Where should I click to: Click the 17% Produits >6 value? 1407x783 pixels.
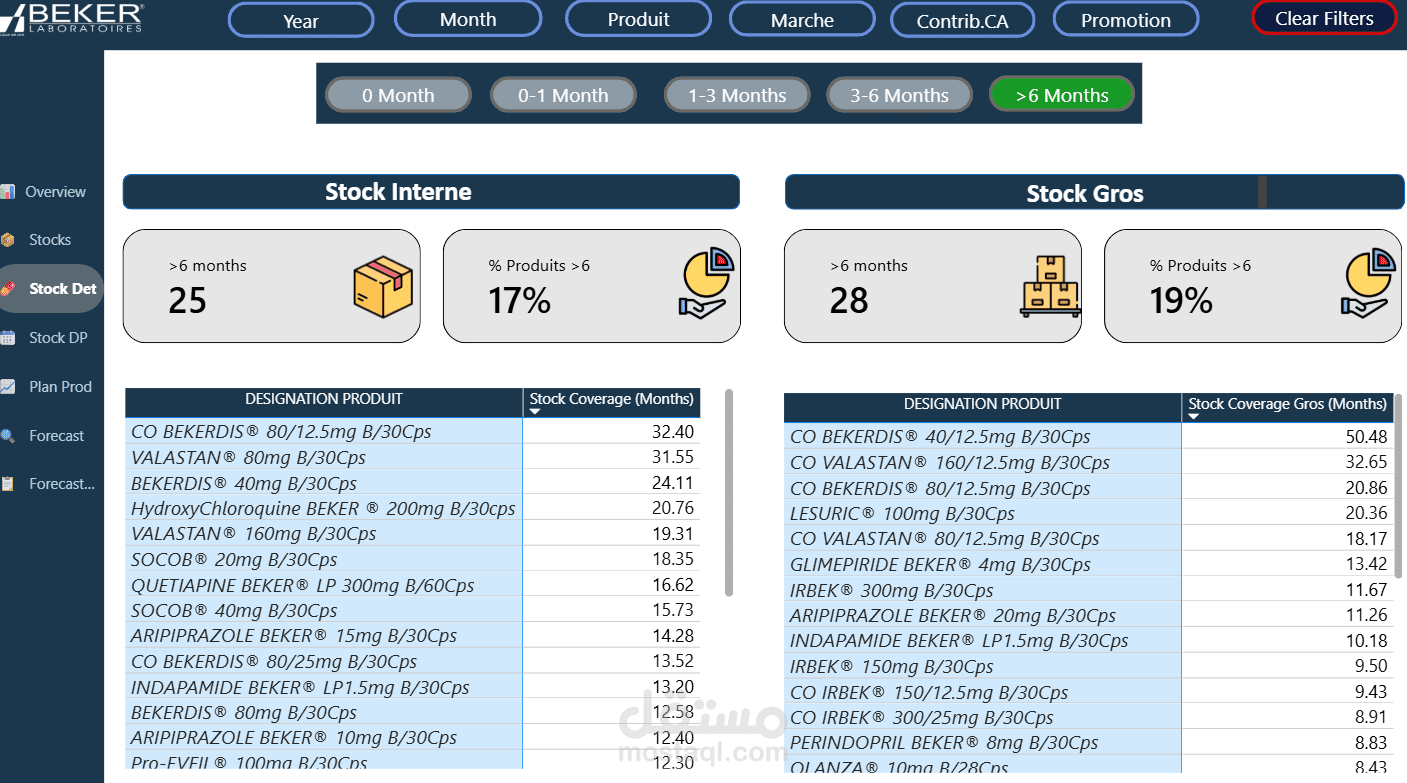pyautogui.click(x=520, y=301)
